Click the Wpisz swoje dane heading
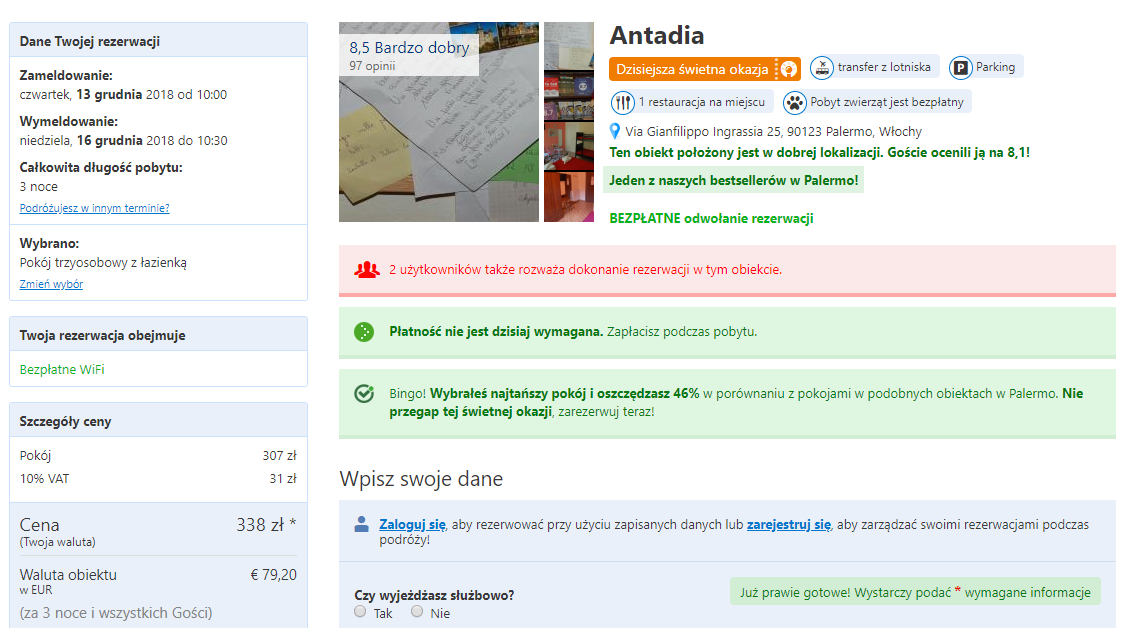The width and height of the screenshot is (1121, 628). tap(421, 479)
